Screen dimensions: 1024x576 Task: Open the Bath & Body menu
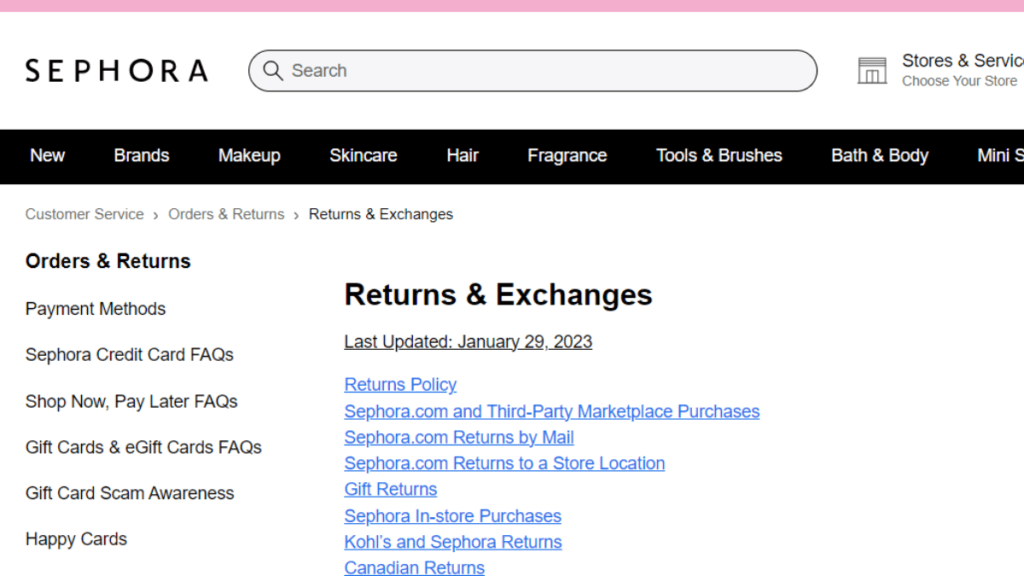880,156
